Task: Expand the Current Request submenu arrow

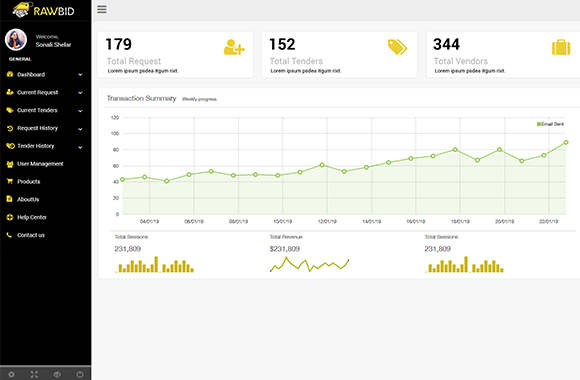Action: pyautogui.click(x=80, y=93)
